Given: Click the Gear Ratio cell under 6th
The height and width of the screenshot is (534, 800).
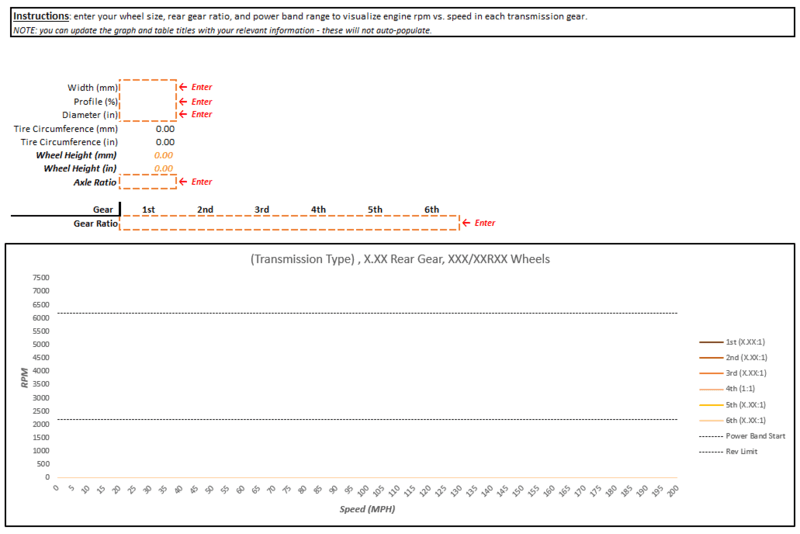Looking at the screenshot, I should click(x=431, y=224).
